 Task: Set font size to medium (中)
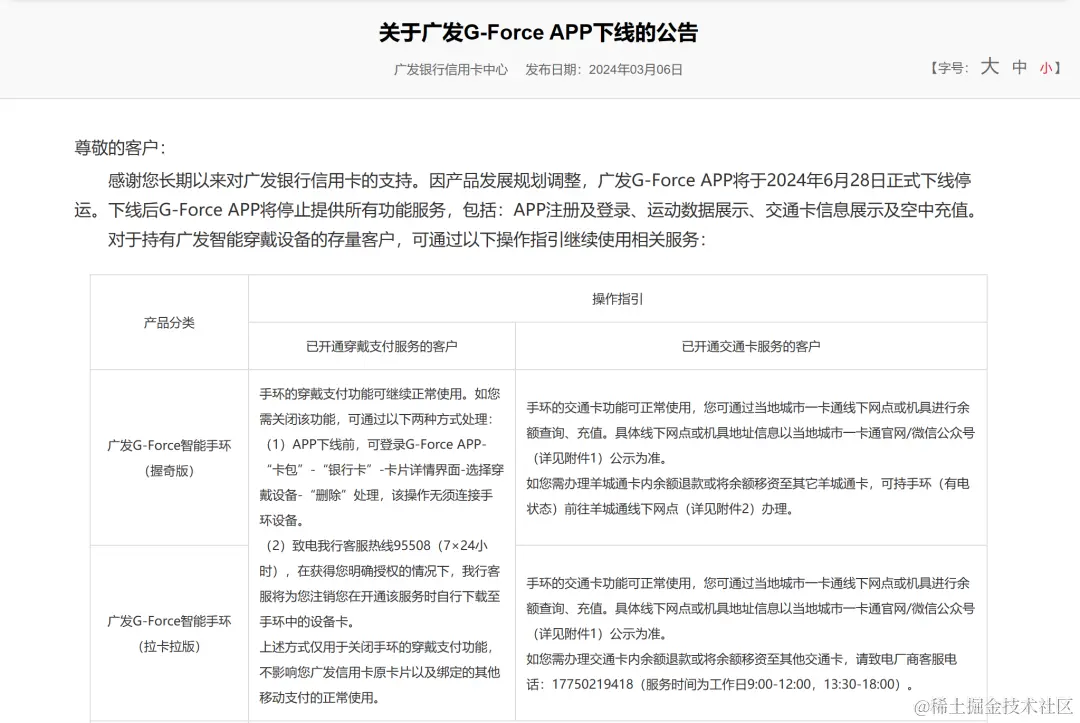point(1019,67)
